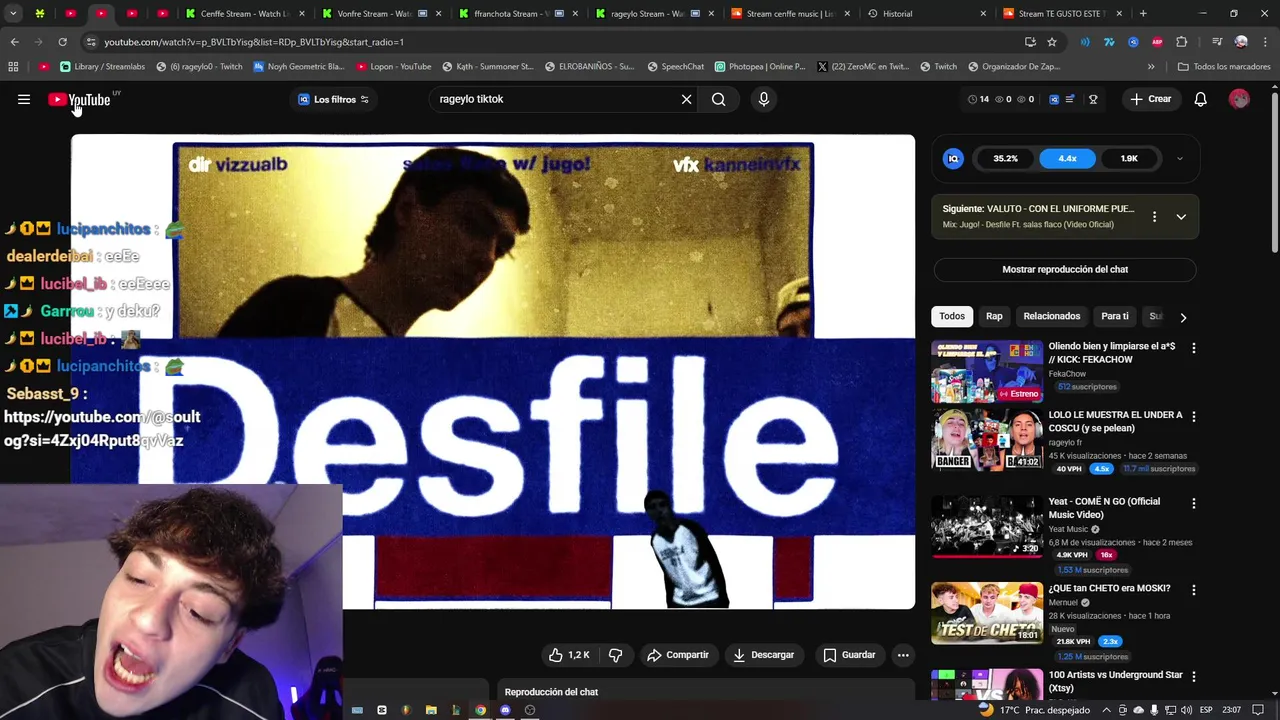Click the vidIQ clock counter showing 14
This screenshot has height=720, width=1280.
tap(978, 99)
